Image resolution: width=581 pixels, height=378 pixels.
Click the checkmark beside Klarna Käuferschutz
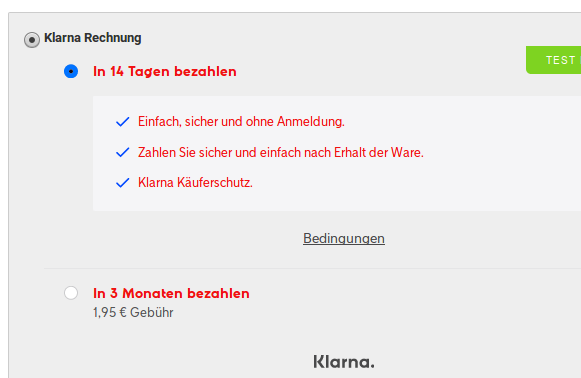(x=123, y=183)
